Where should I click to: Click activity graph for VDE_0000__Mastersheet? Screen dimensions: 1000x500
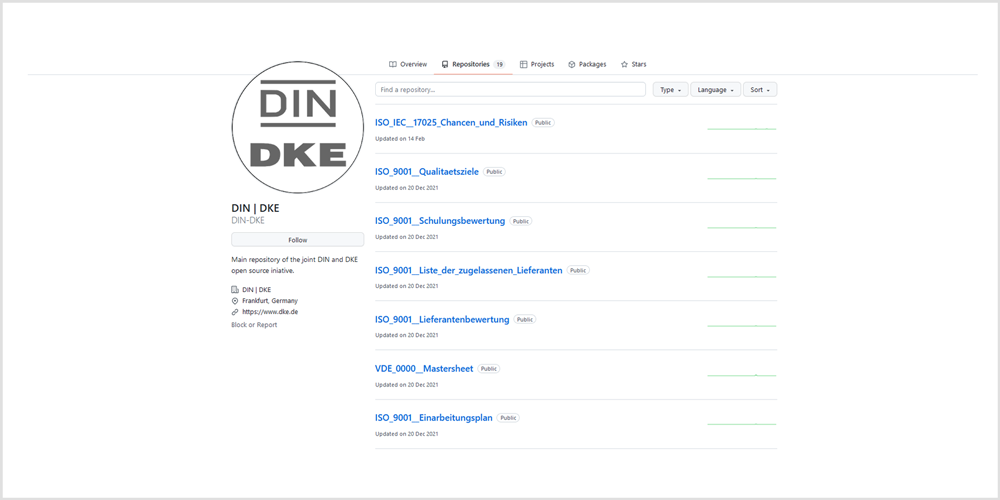tap(742, 375)
